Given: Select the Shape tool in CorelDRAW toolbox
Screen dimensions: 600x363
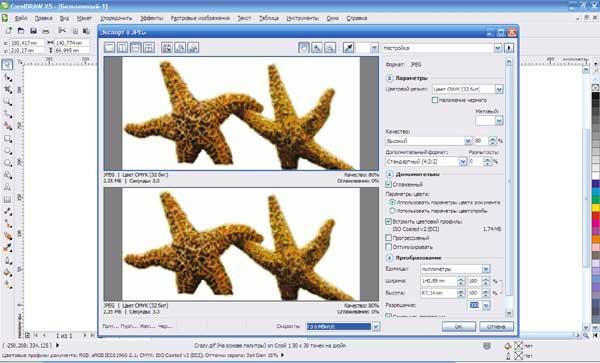Looking at the screenshot, I should click(x=8, y=78).
